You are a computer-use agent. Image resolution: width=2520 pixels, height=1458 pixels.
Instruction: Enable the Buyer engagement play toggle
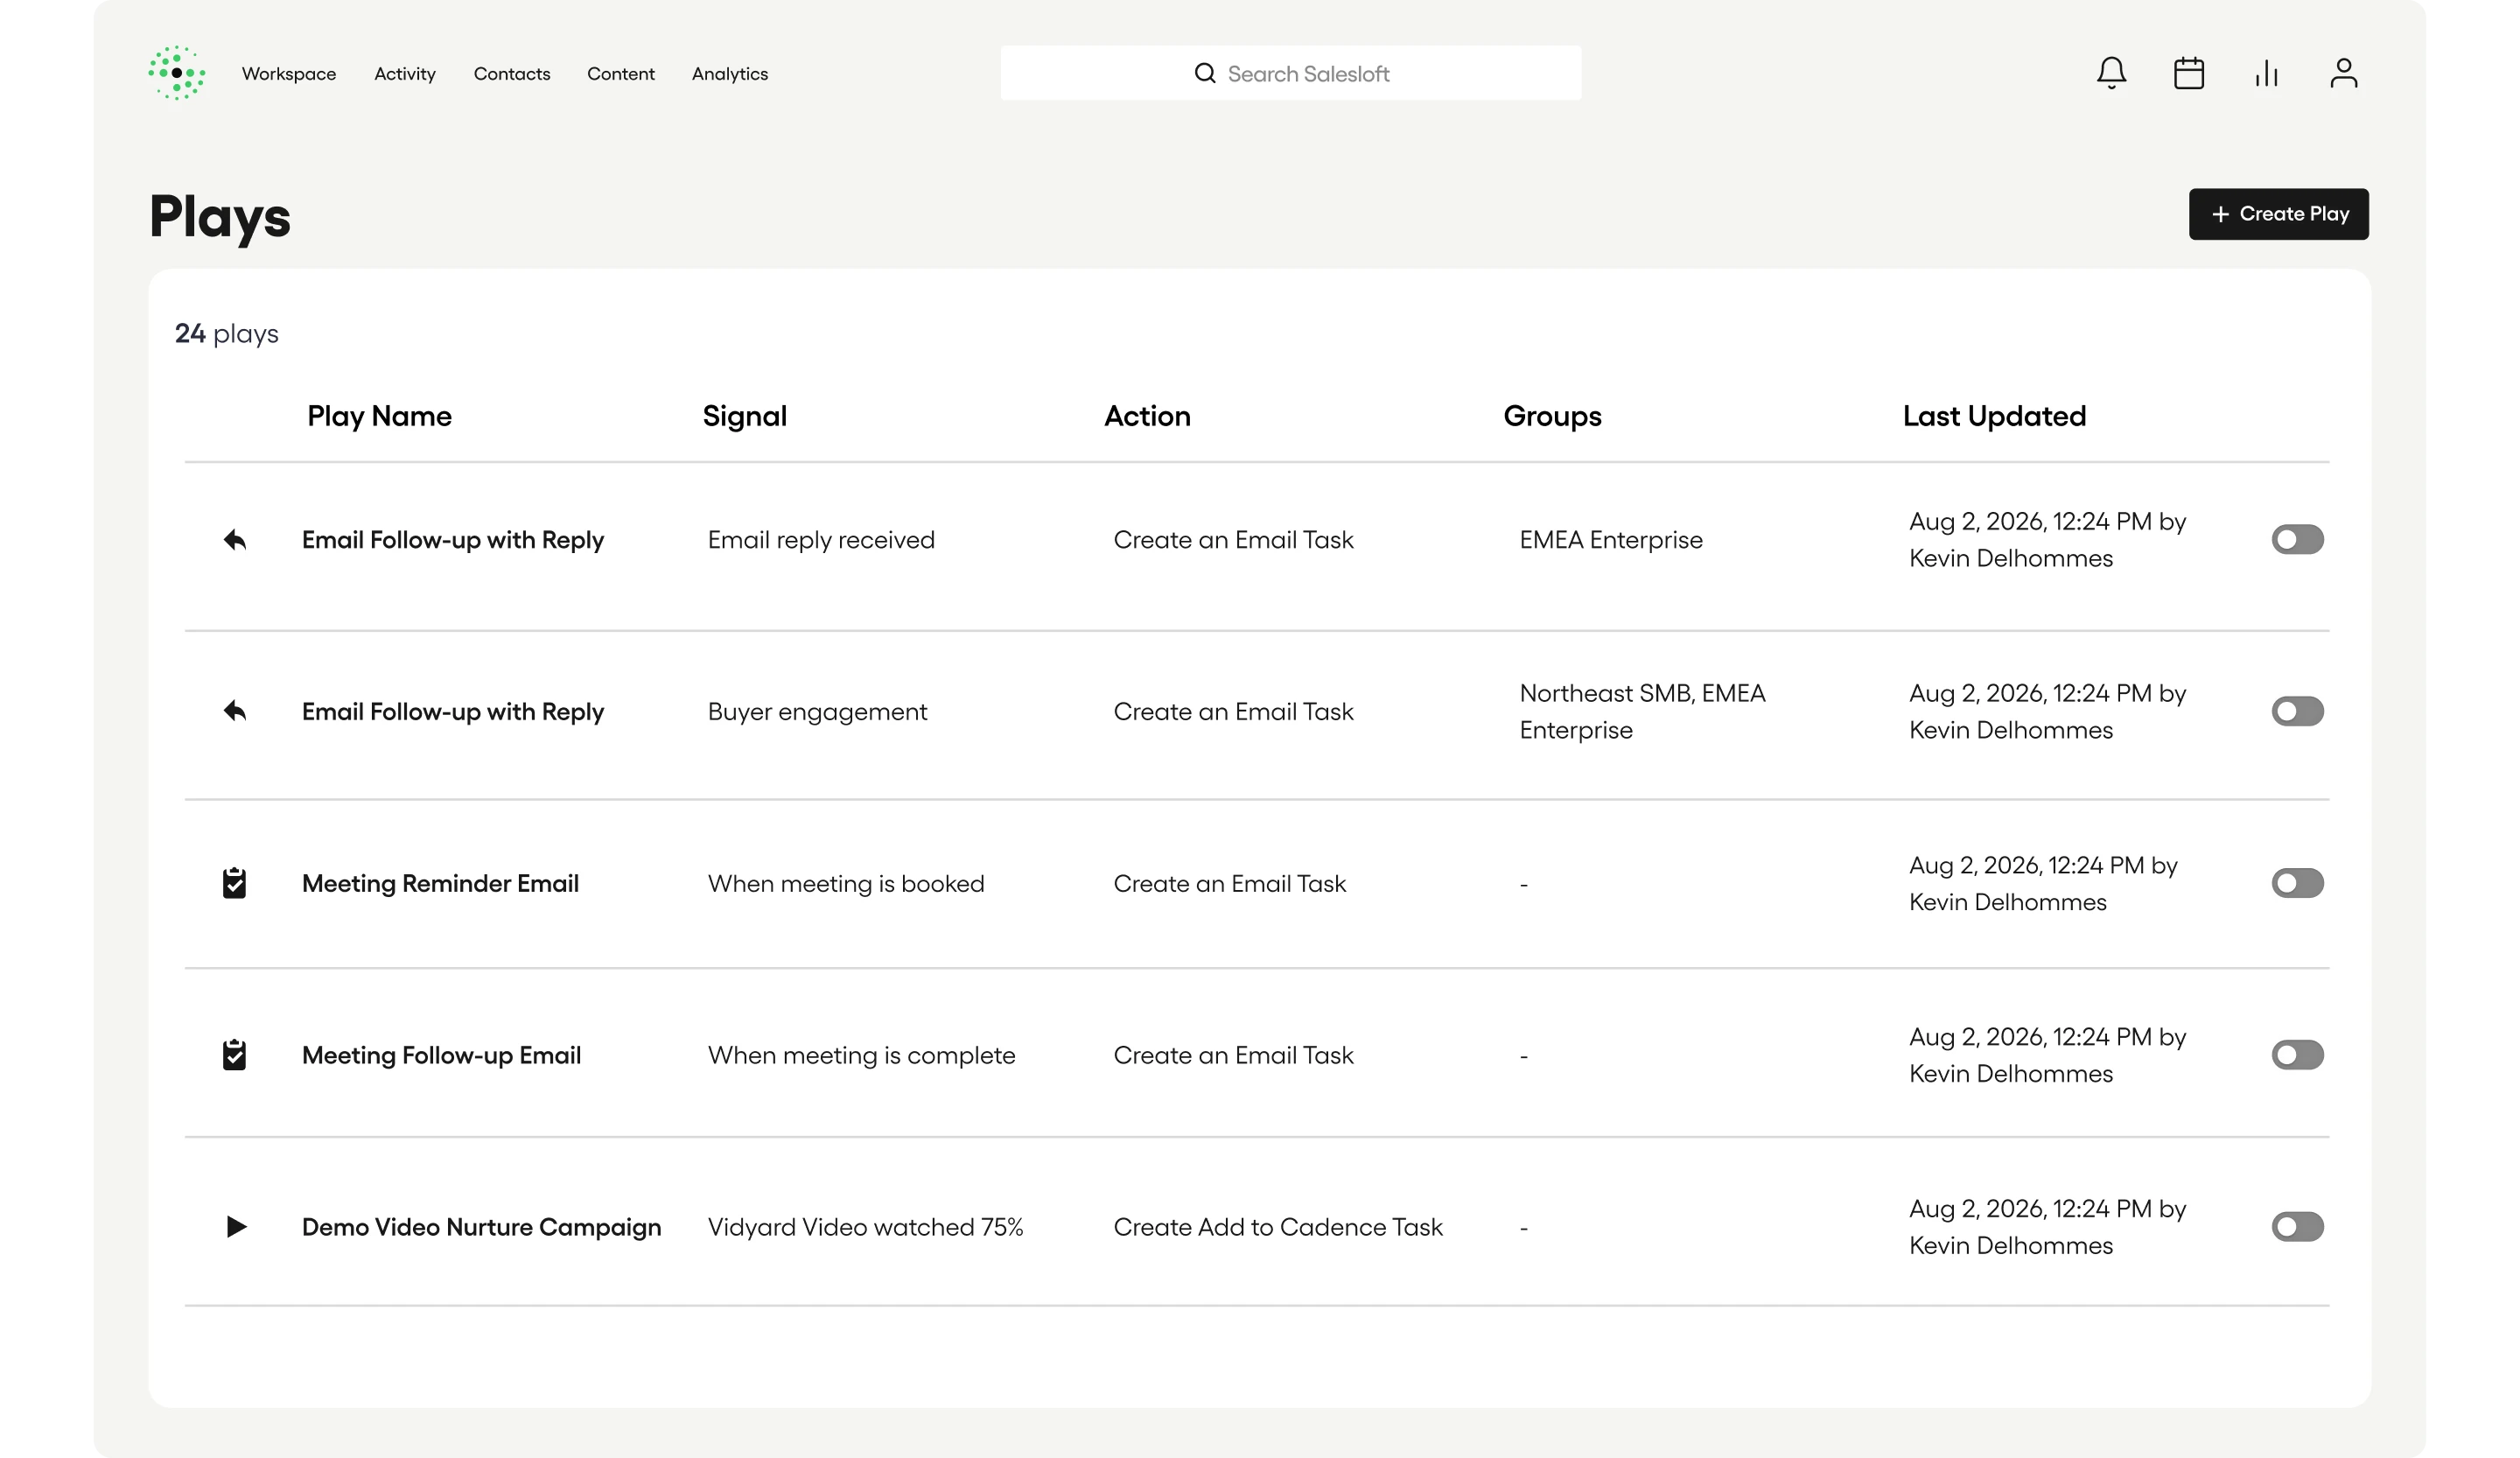tap(2297, 711)
